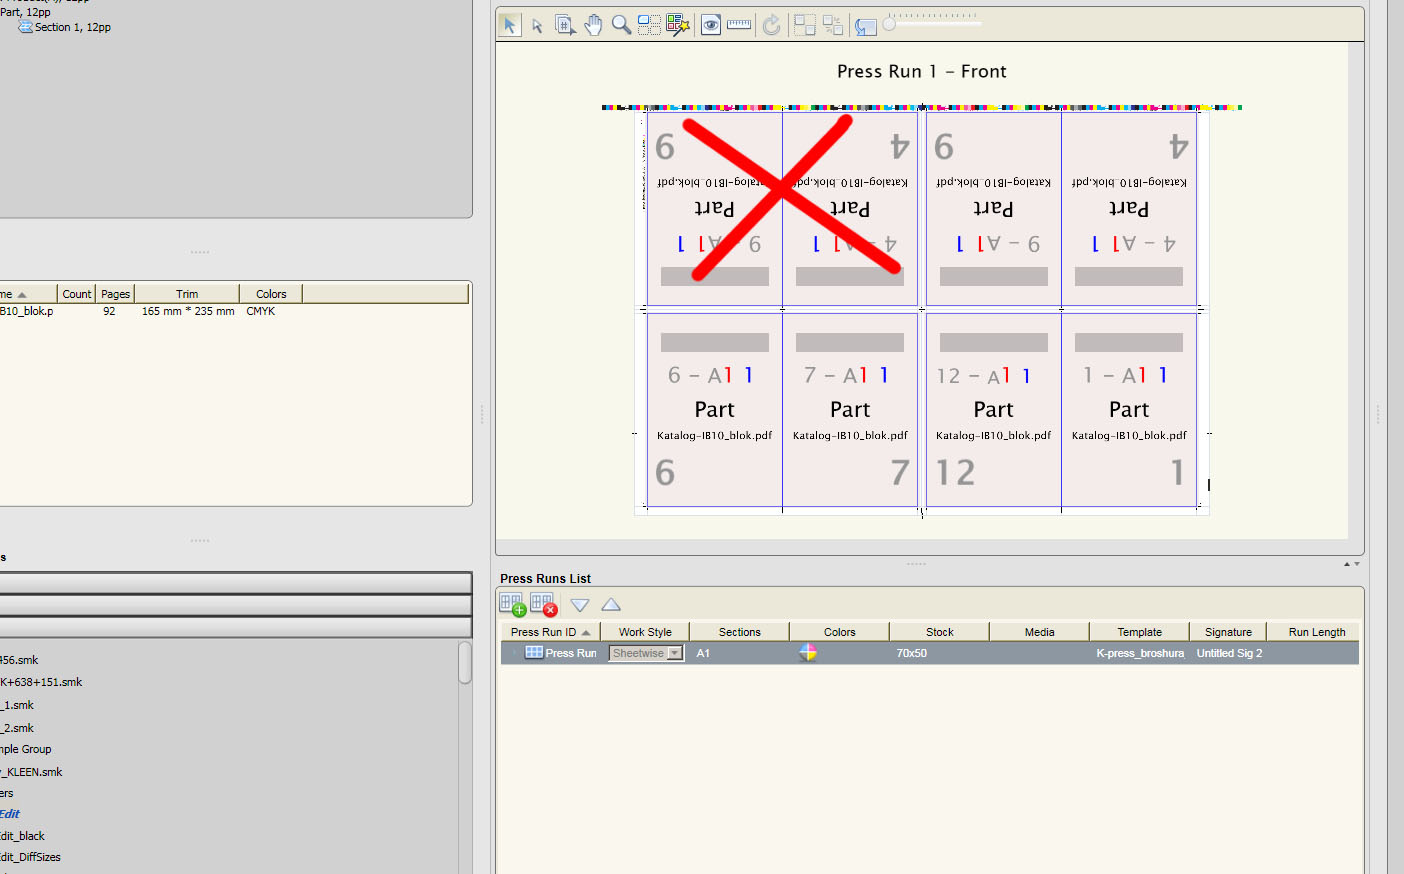Click the Colors column header in files list
The image size is (1404, 874).
coord(271,294)
